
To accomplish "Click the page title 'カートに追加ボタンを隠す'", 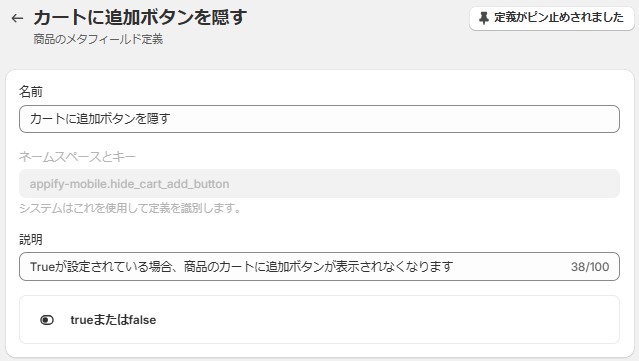I will [x=140, y=18].
